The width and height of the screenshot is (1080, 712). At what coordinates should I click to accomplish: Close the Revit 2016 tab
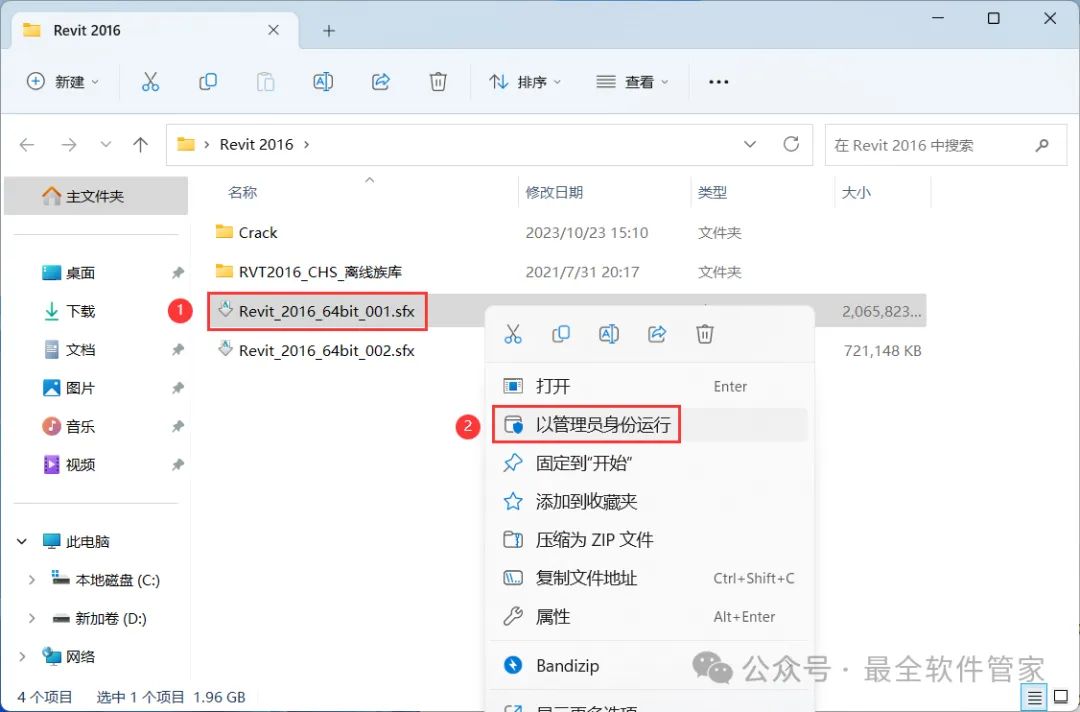pos(273,30)
